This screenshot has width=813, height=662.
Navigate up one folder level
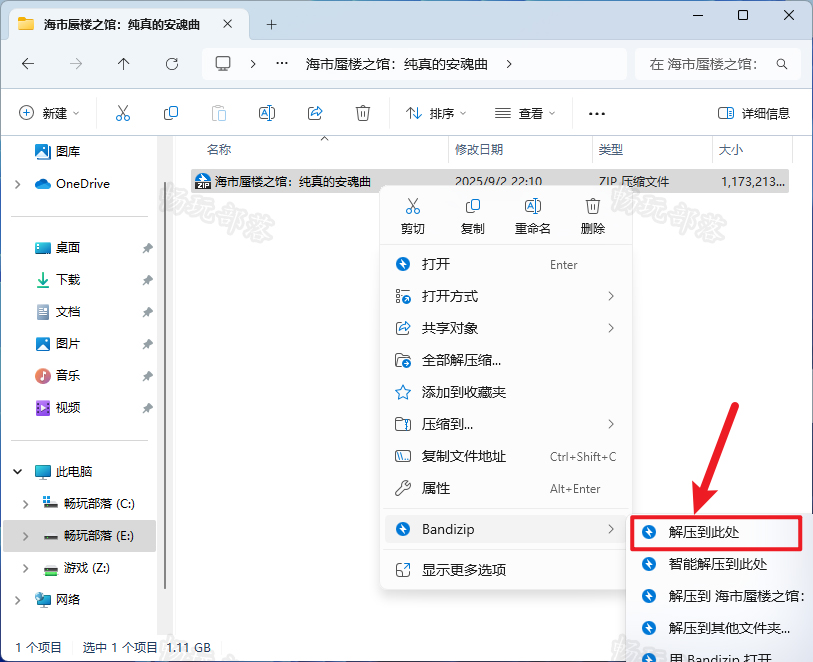[x=123, y=64]
